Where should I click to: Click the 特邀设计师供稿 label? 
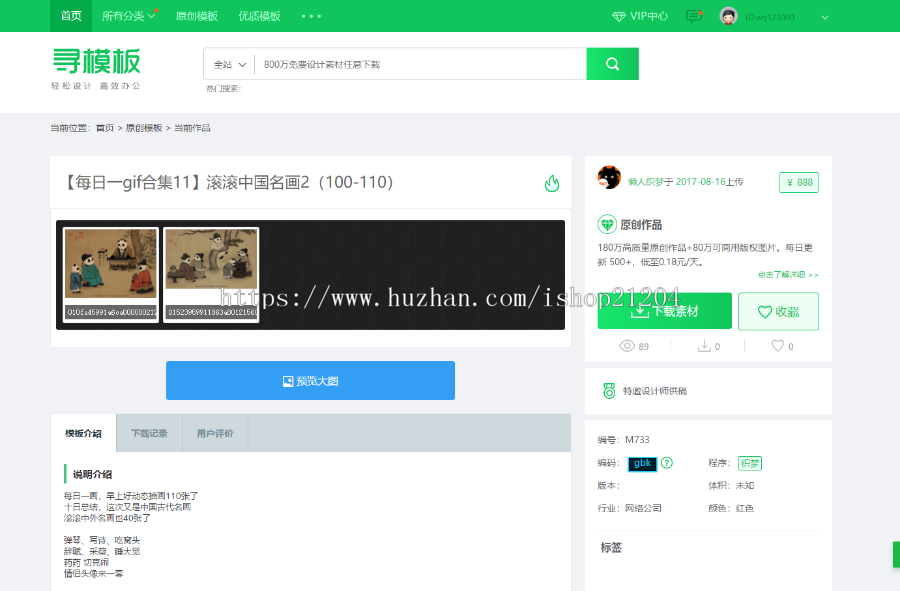click(x=655, y=391)
